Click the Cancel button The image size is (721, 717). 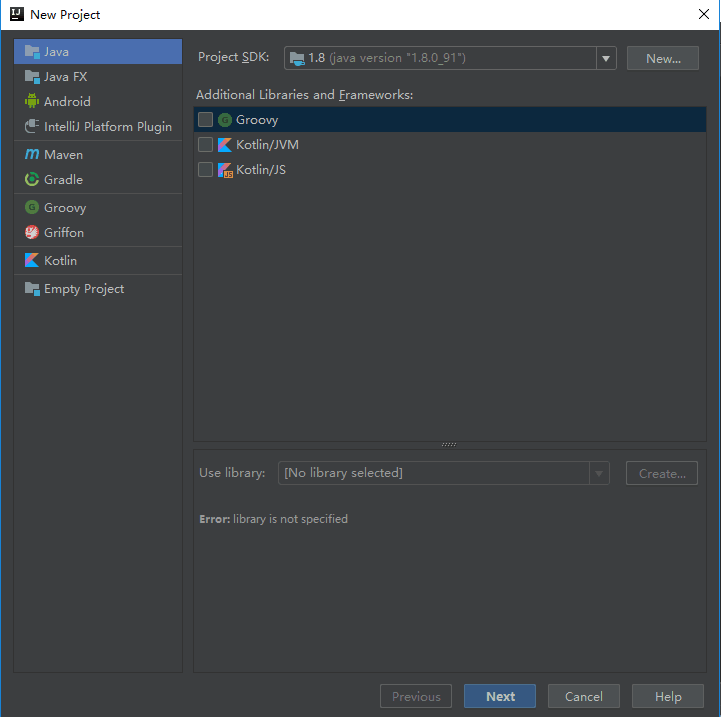pyautogui.click(x=584, y=696)
